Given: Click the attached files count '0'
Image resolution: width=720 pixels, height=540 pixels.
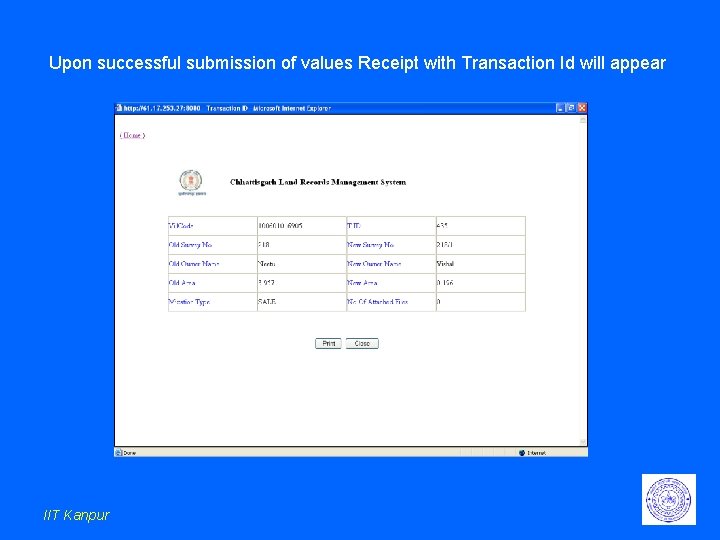Looking at the screenshot, I should pos(439,302).
